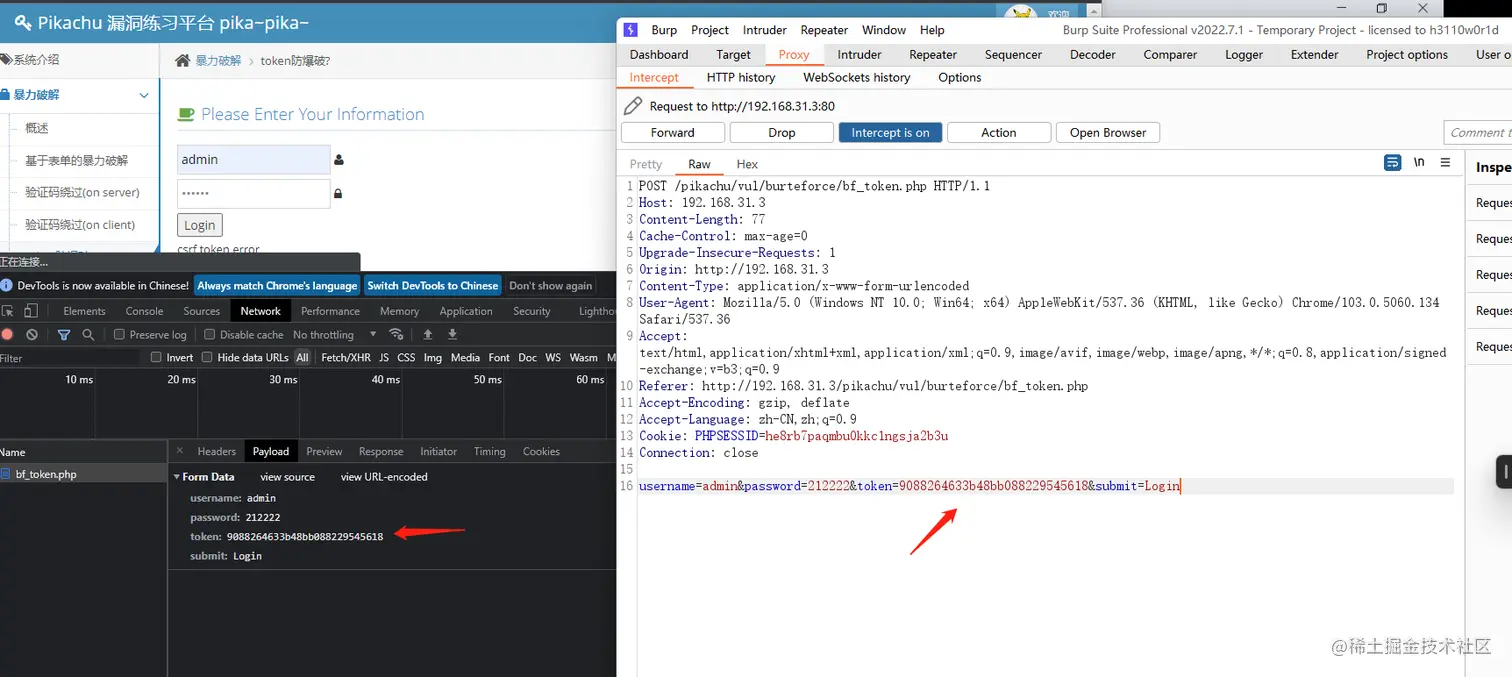Viewport: 1512px width, 677px height.
Task: Open network conditions Wi-Fi gear icon
Action: (396, 334)
